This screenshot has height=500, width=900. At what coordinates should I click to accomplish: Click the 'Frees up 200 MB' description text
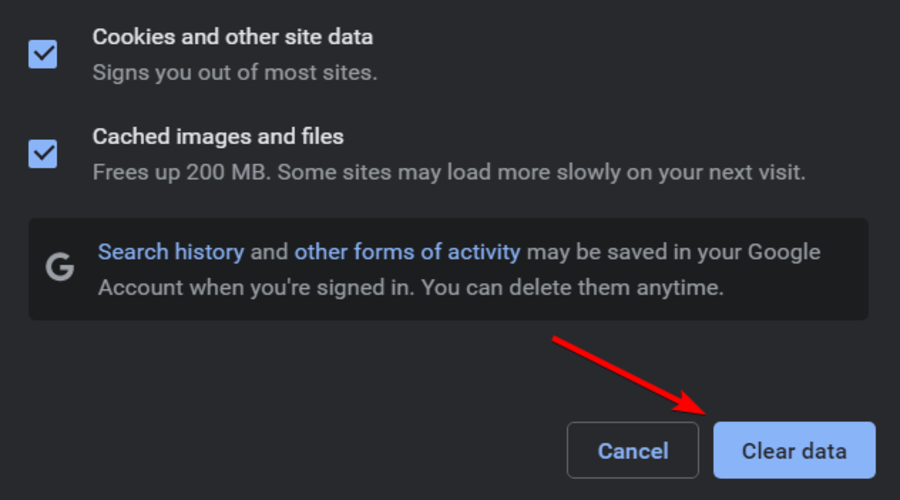click(181, 172)
